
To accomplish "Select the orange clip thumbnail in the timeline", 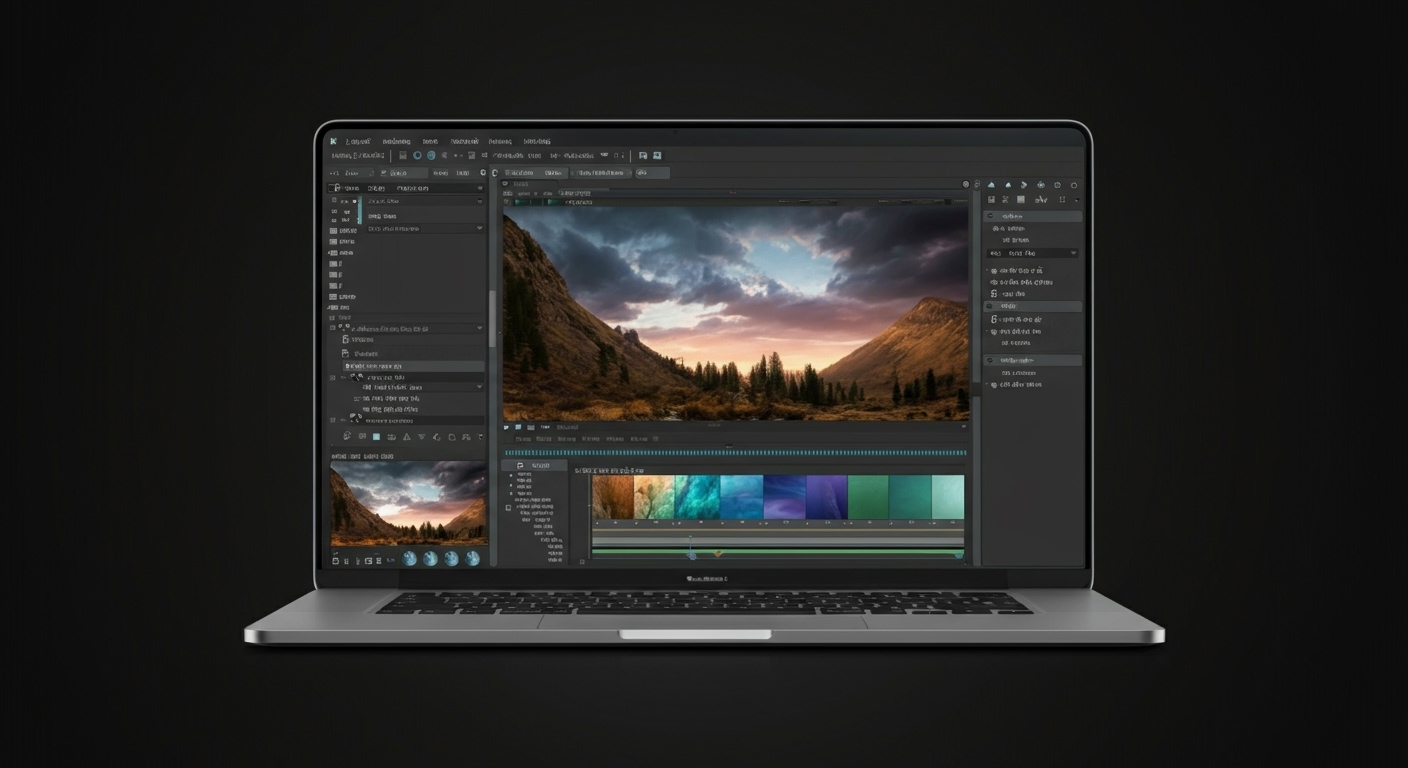I will (x=612, y=497).
